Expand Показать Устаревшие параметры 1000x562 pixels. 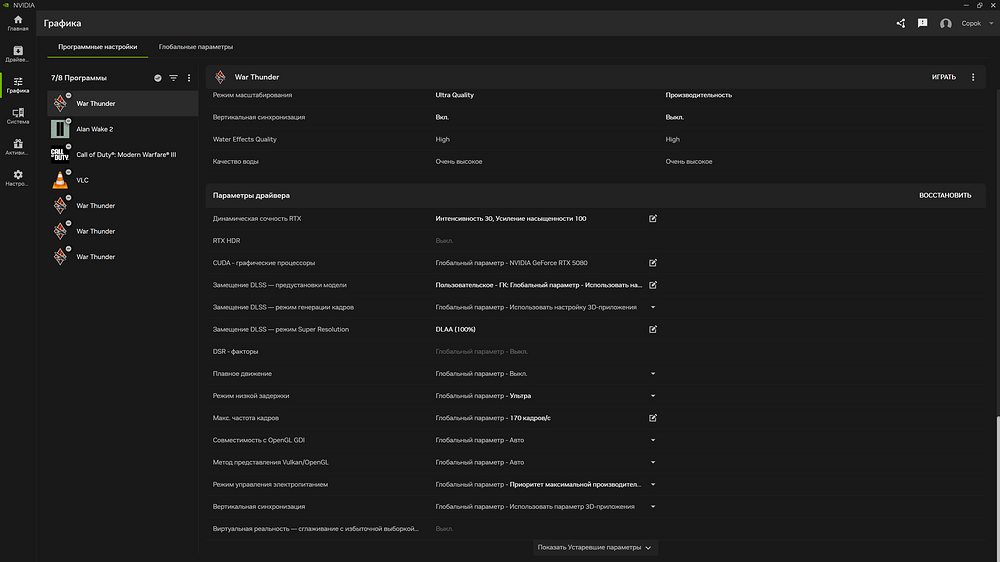tap(594, 547)
